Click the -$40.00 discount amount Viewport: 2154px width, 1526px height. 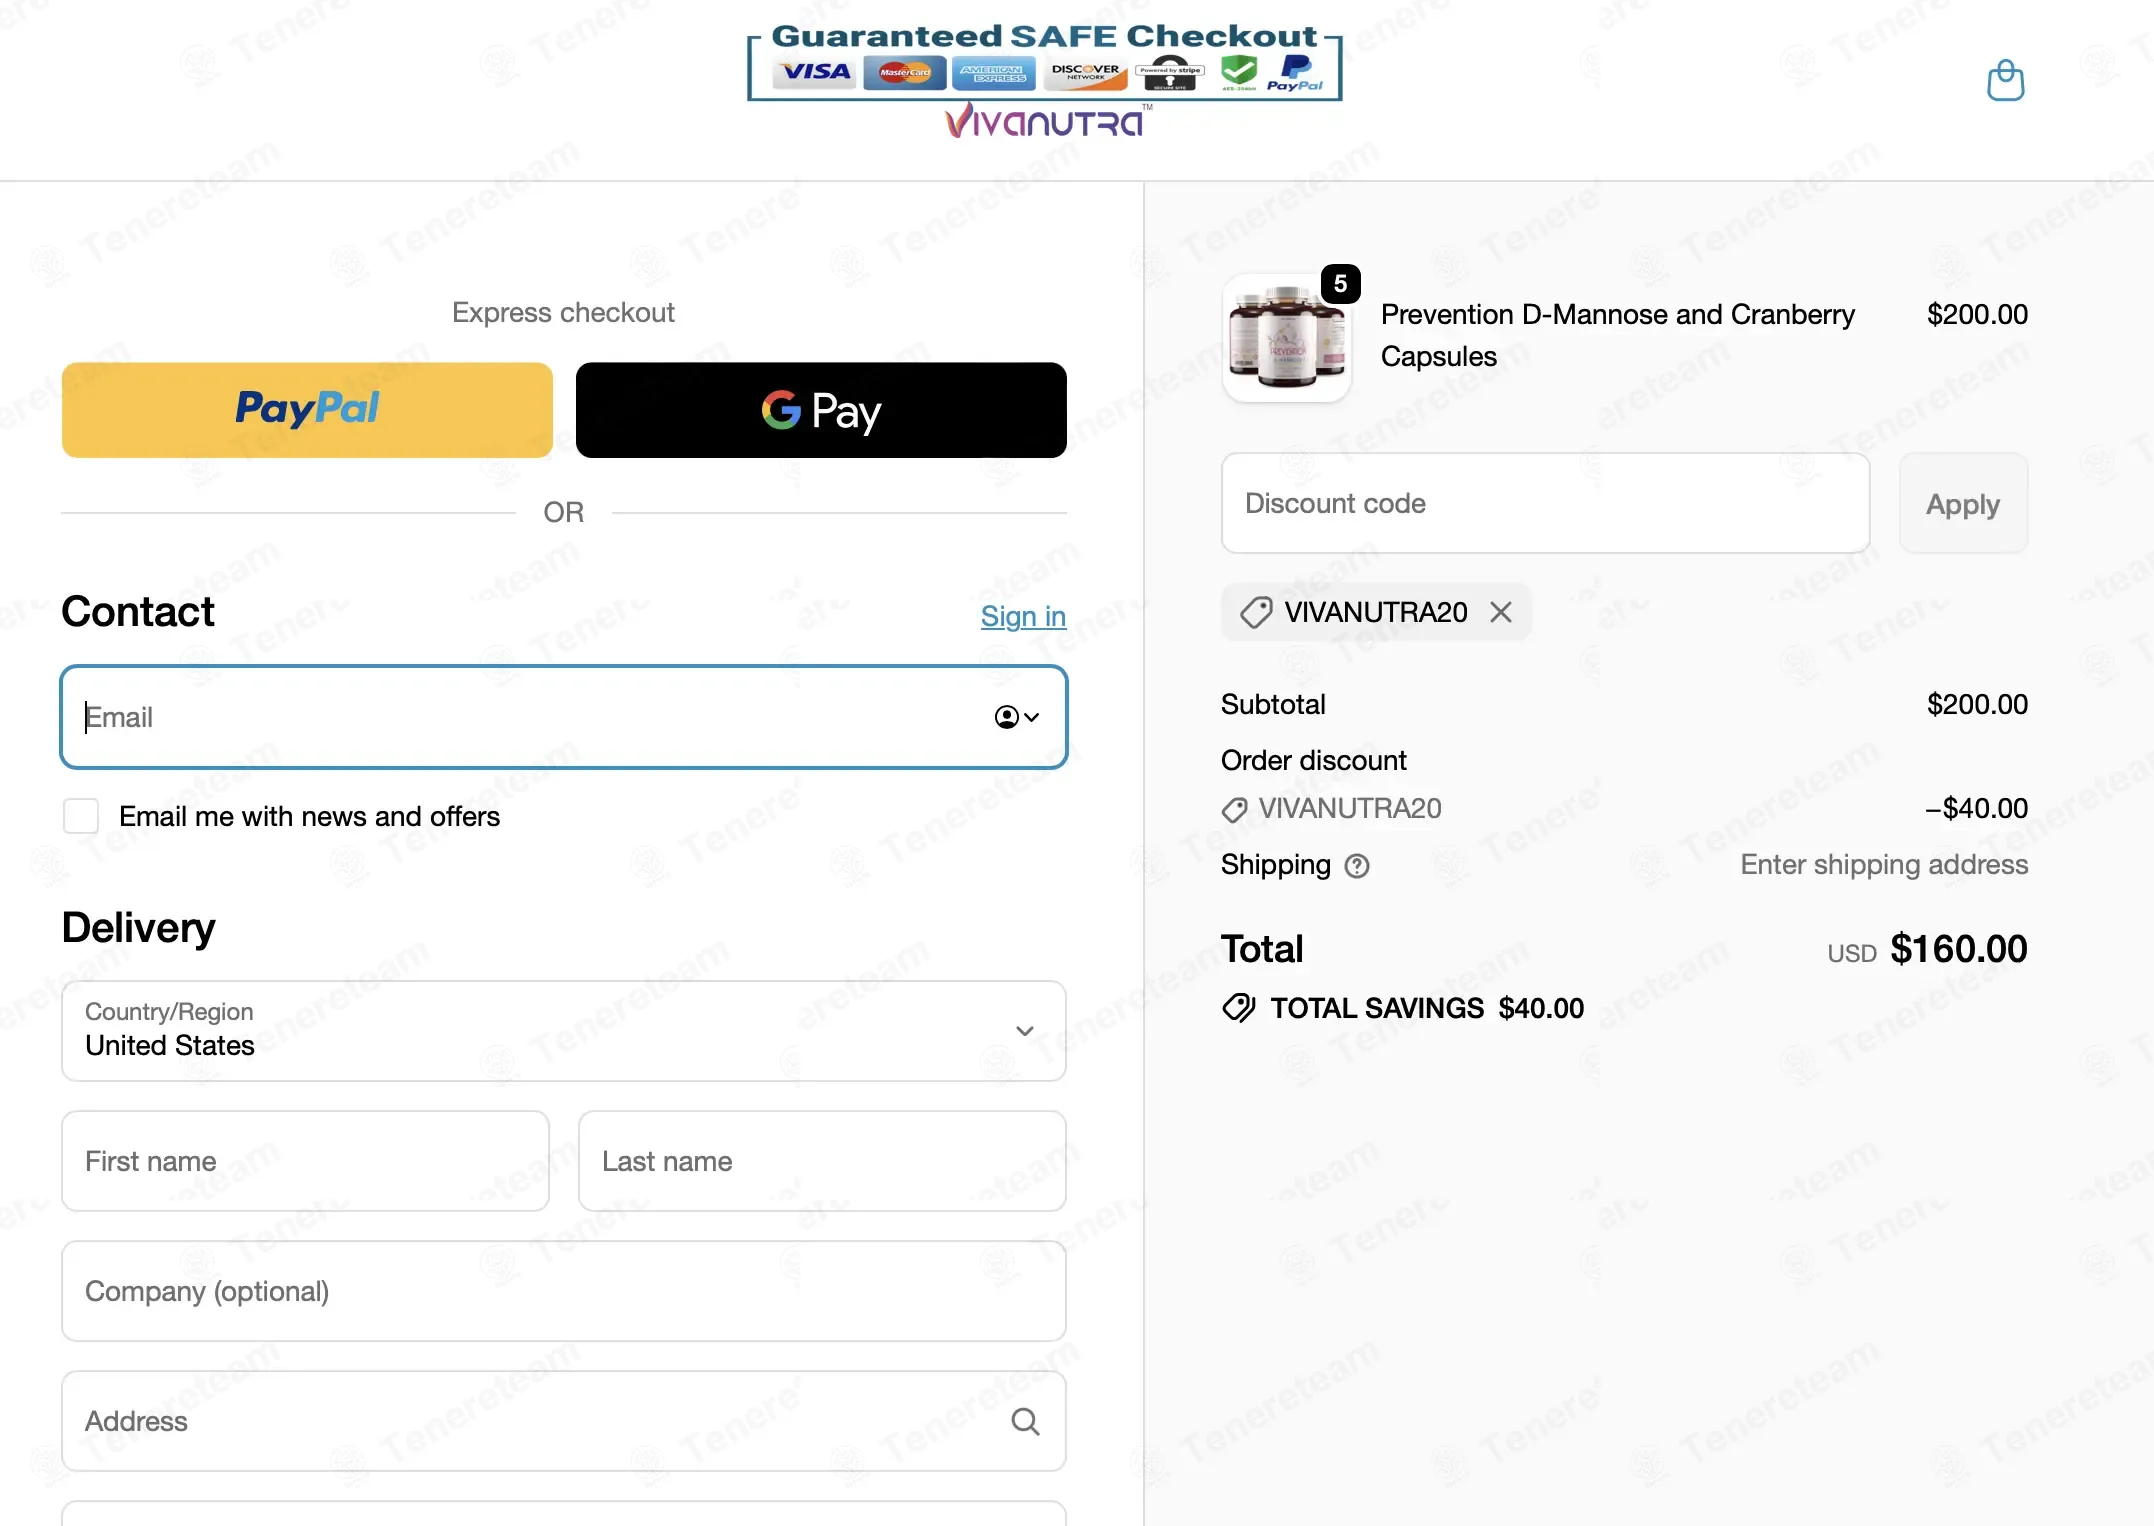pyautogui.click(x=1977, y=808)
